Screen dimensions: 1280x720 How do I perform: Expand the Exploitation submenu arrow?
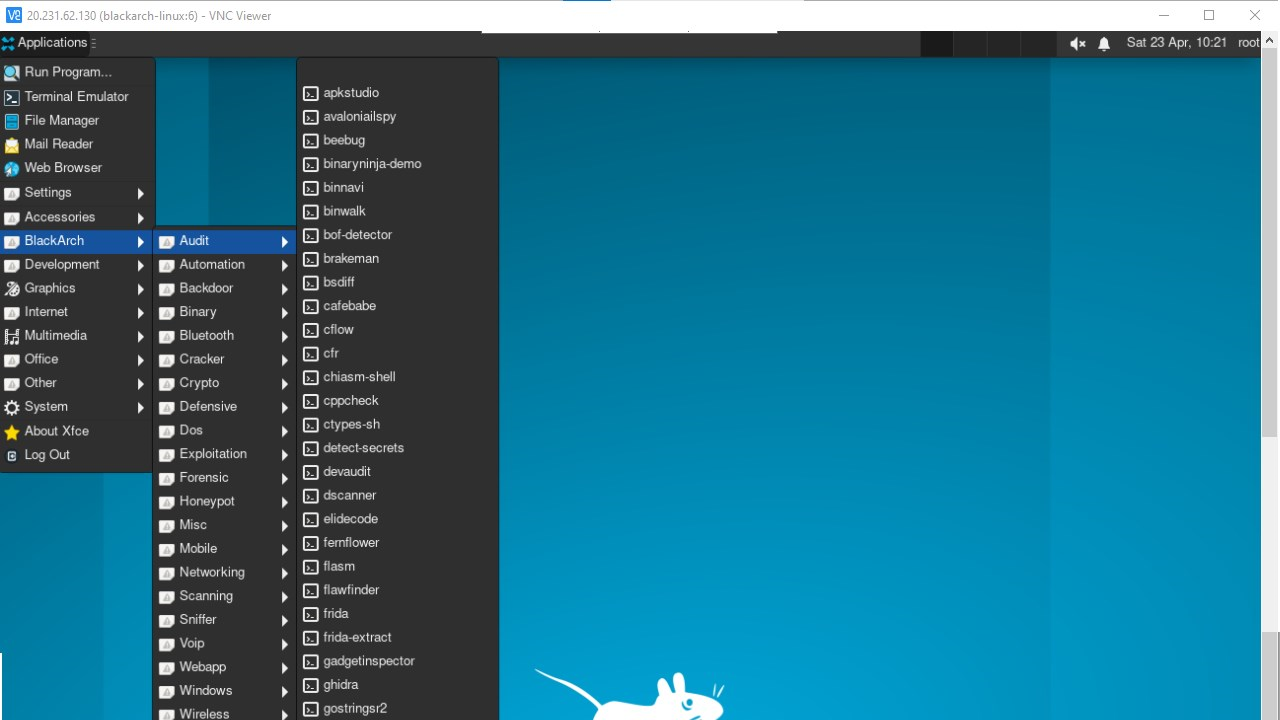(285, 455)
